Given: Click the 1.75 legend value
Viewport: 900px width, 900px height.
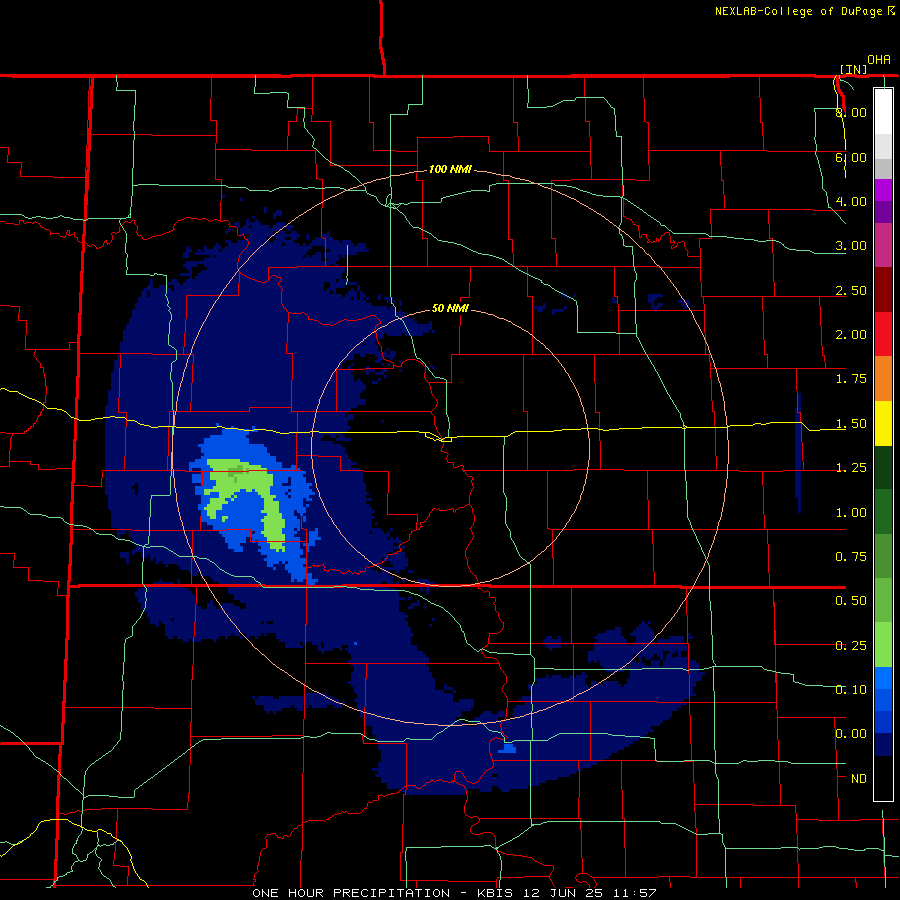Looking at the screenshot, I should (851, 379).
